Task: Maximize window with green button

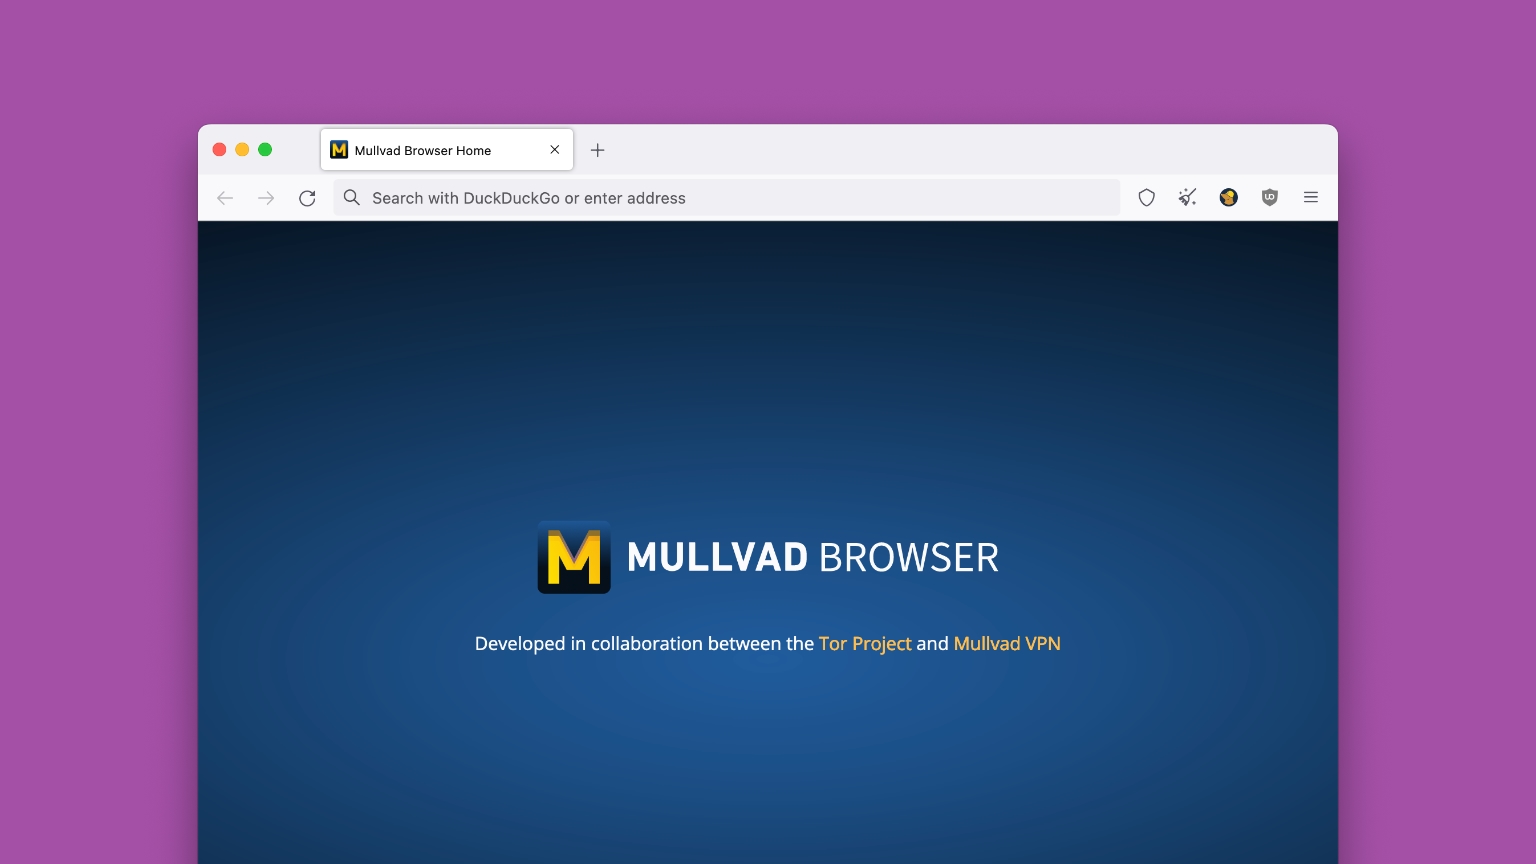Action: click(x=265, y=150)
